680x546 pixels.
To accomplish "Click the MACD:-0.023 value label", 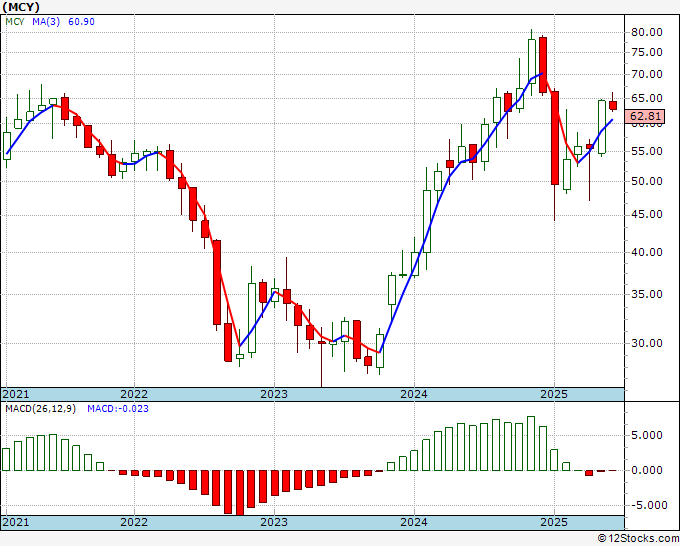I will 118,409.
